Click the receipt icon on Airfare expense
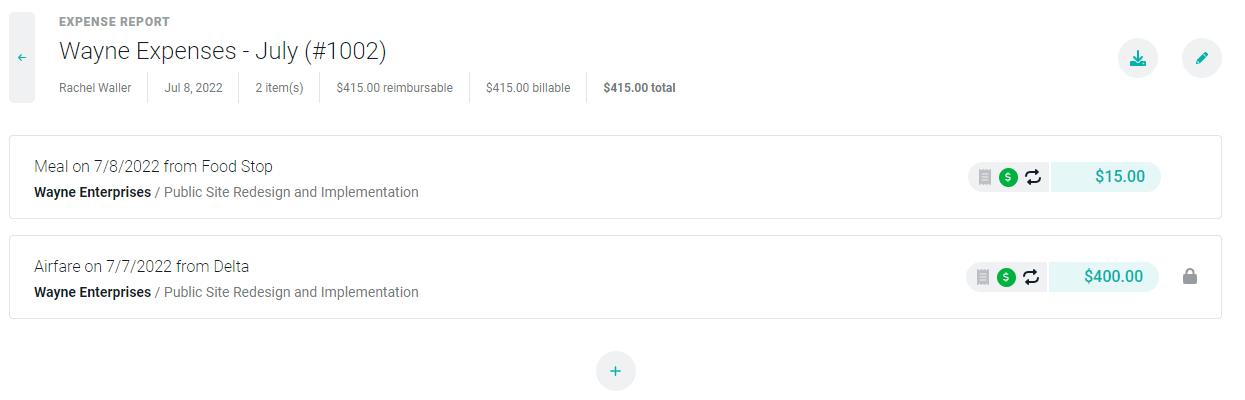 pos(983,277)
